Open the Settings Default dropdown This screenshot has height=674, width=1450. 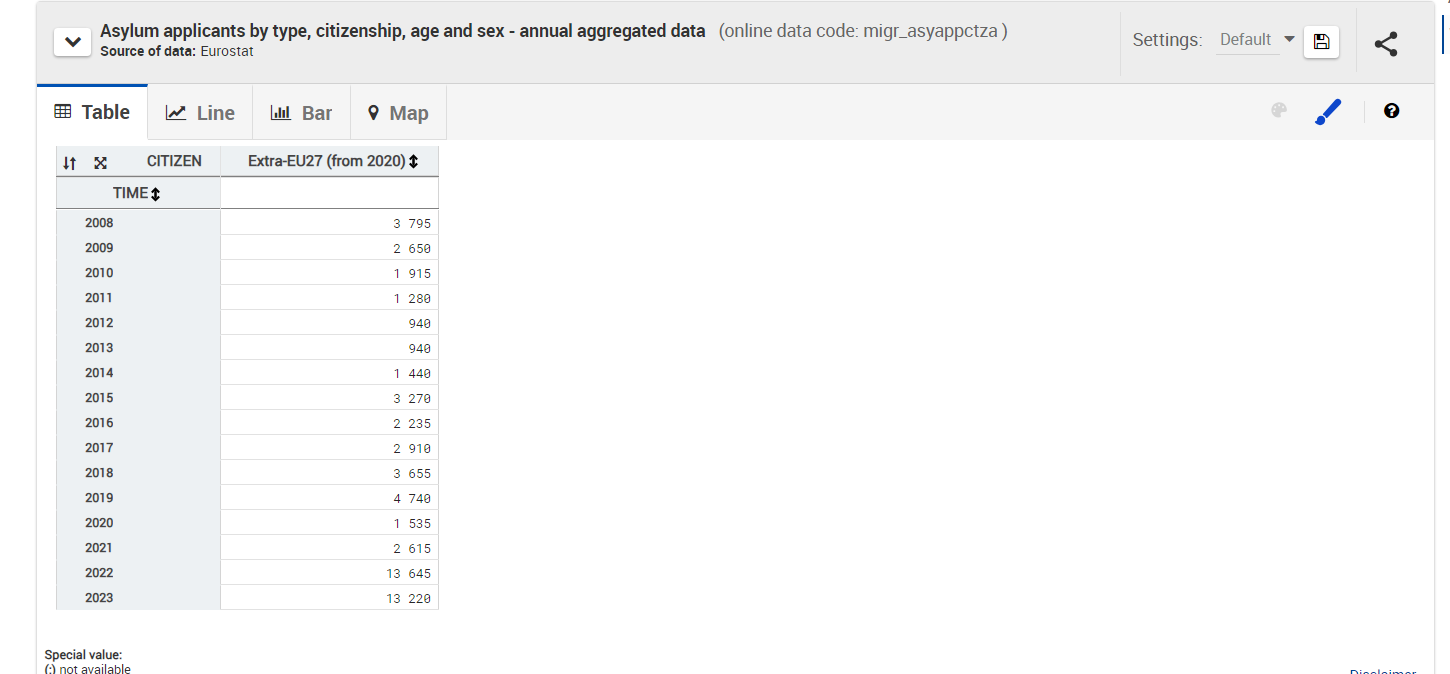[x=1256, y=40]
